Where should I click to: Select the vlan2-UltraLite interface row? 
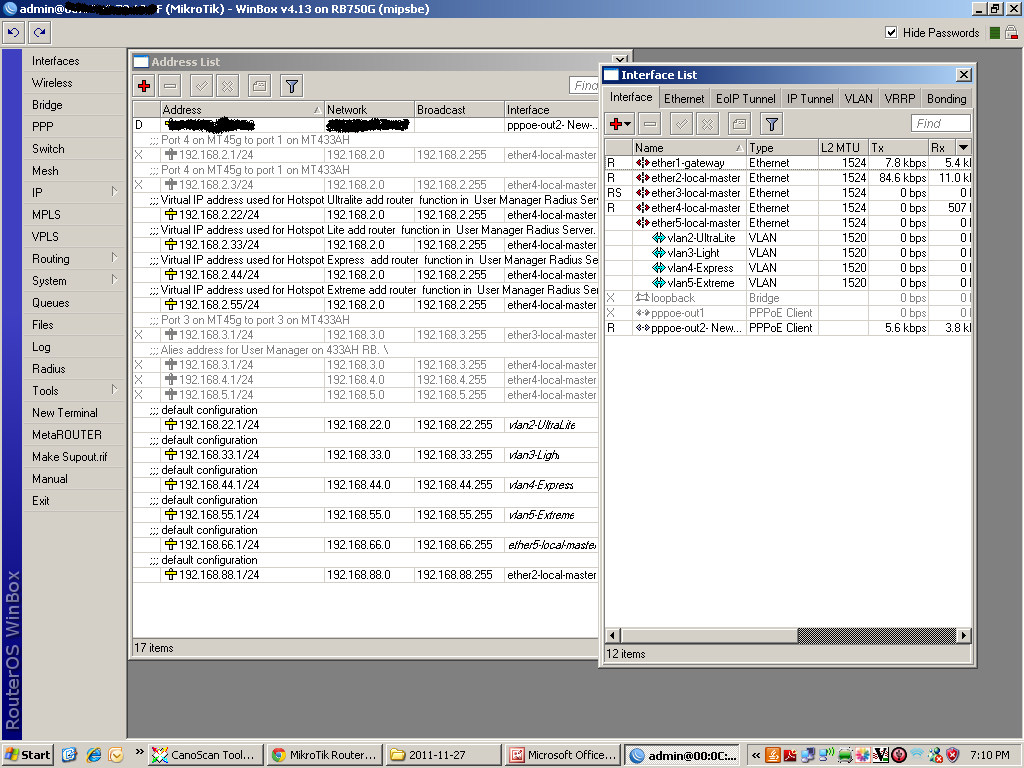point(788,238)
